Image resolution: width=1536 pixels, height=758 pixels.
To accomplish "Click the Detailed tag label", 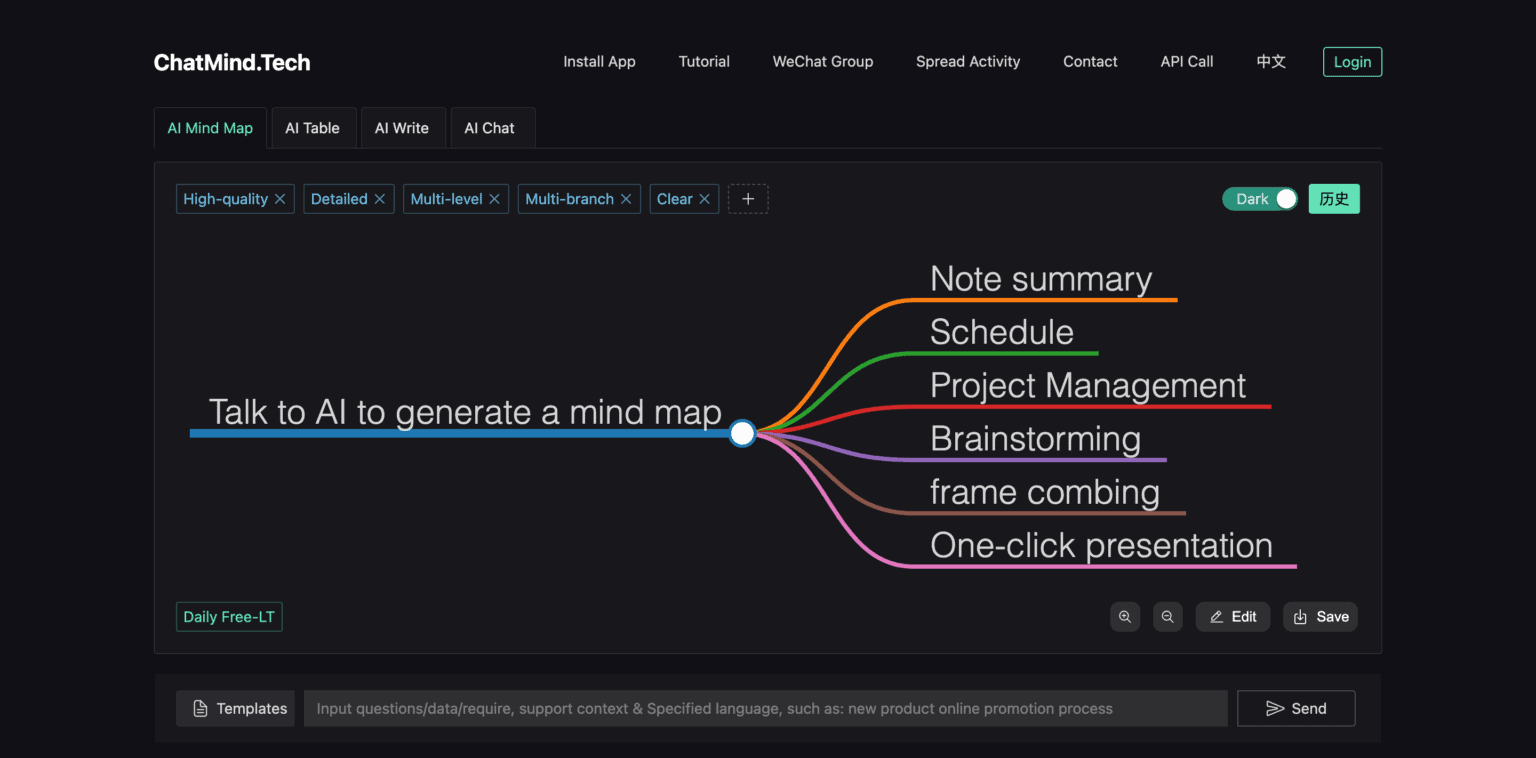I will (x=339, y=199).
